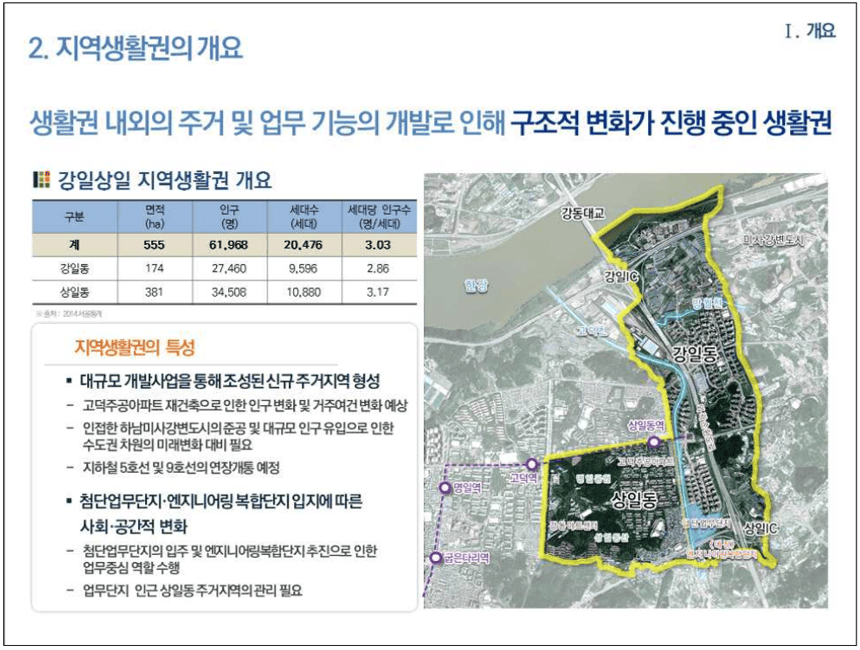
Task: Click the value '2.86' in the table
Action: click(378, 269)
